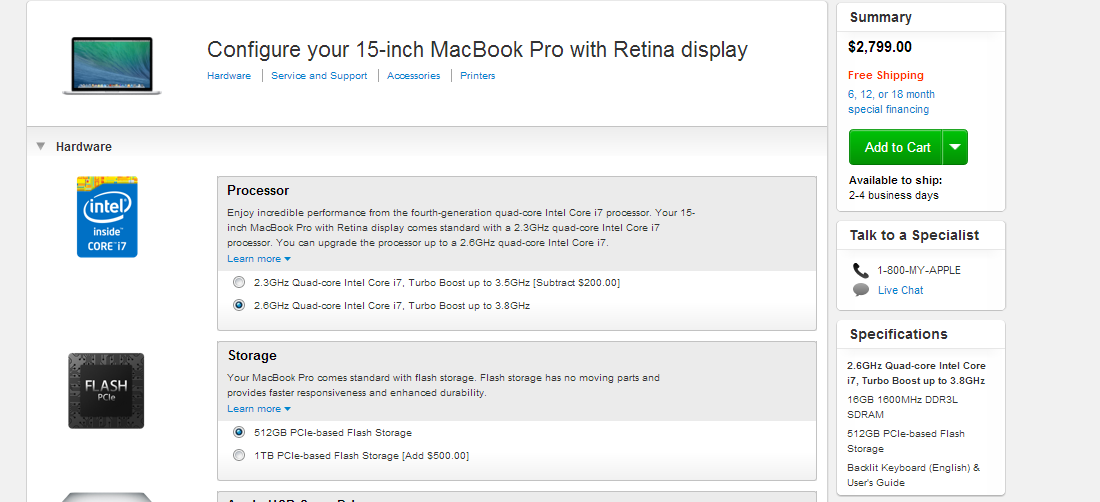Select the 2.3GHz Quad-core processor option
The image size is (1100, 502).
(239, 283)
